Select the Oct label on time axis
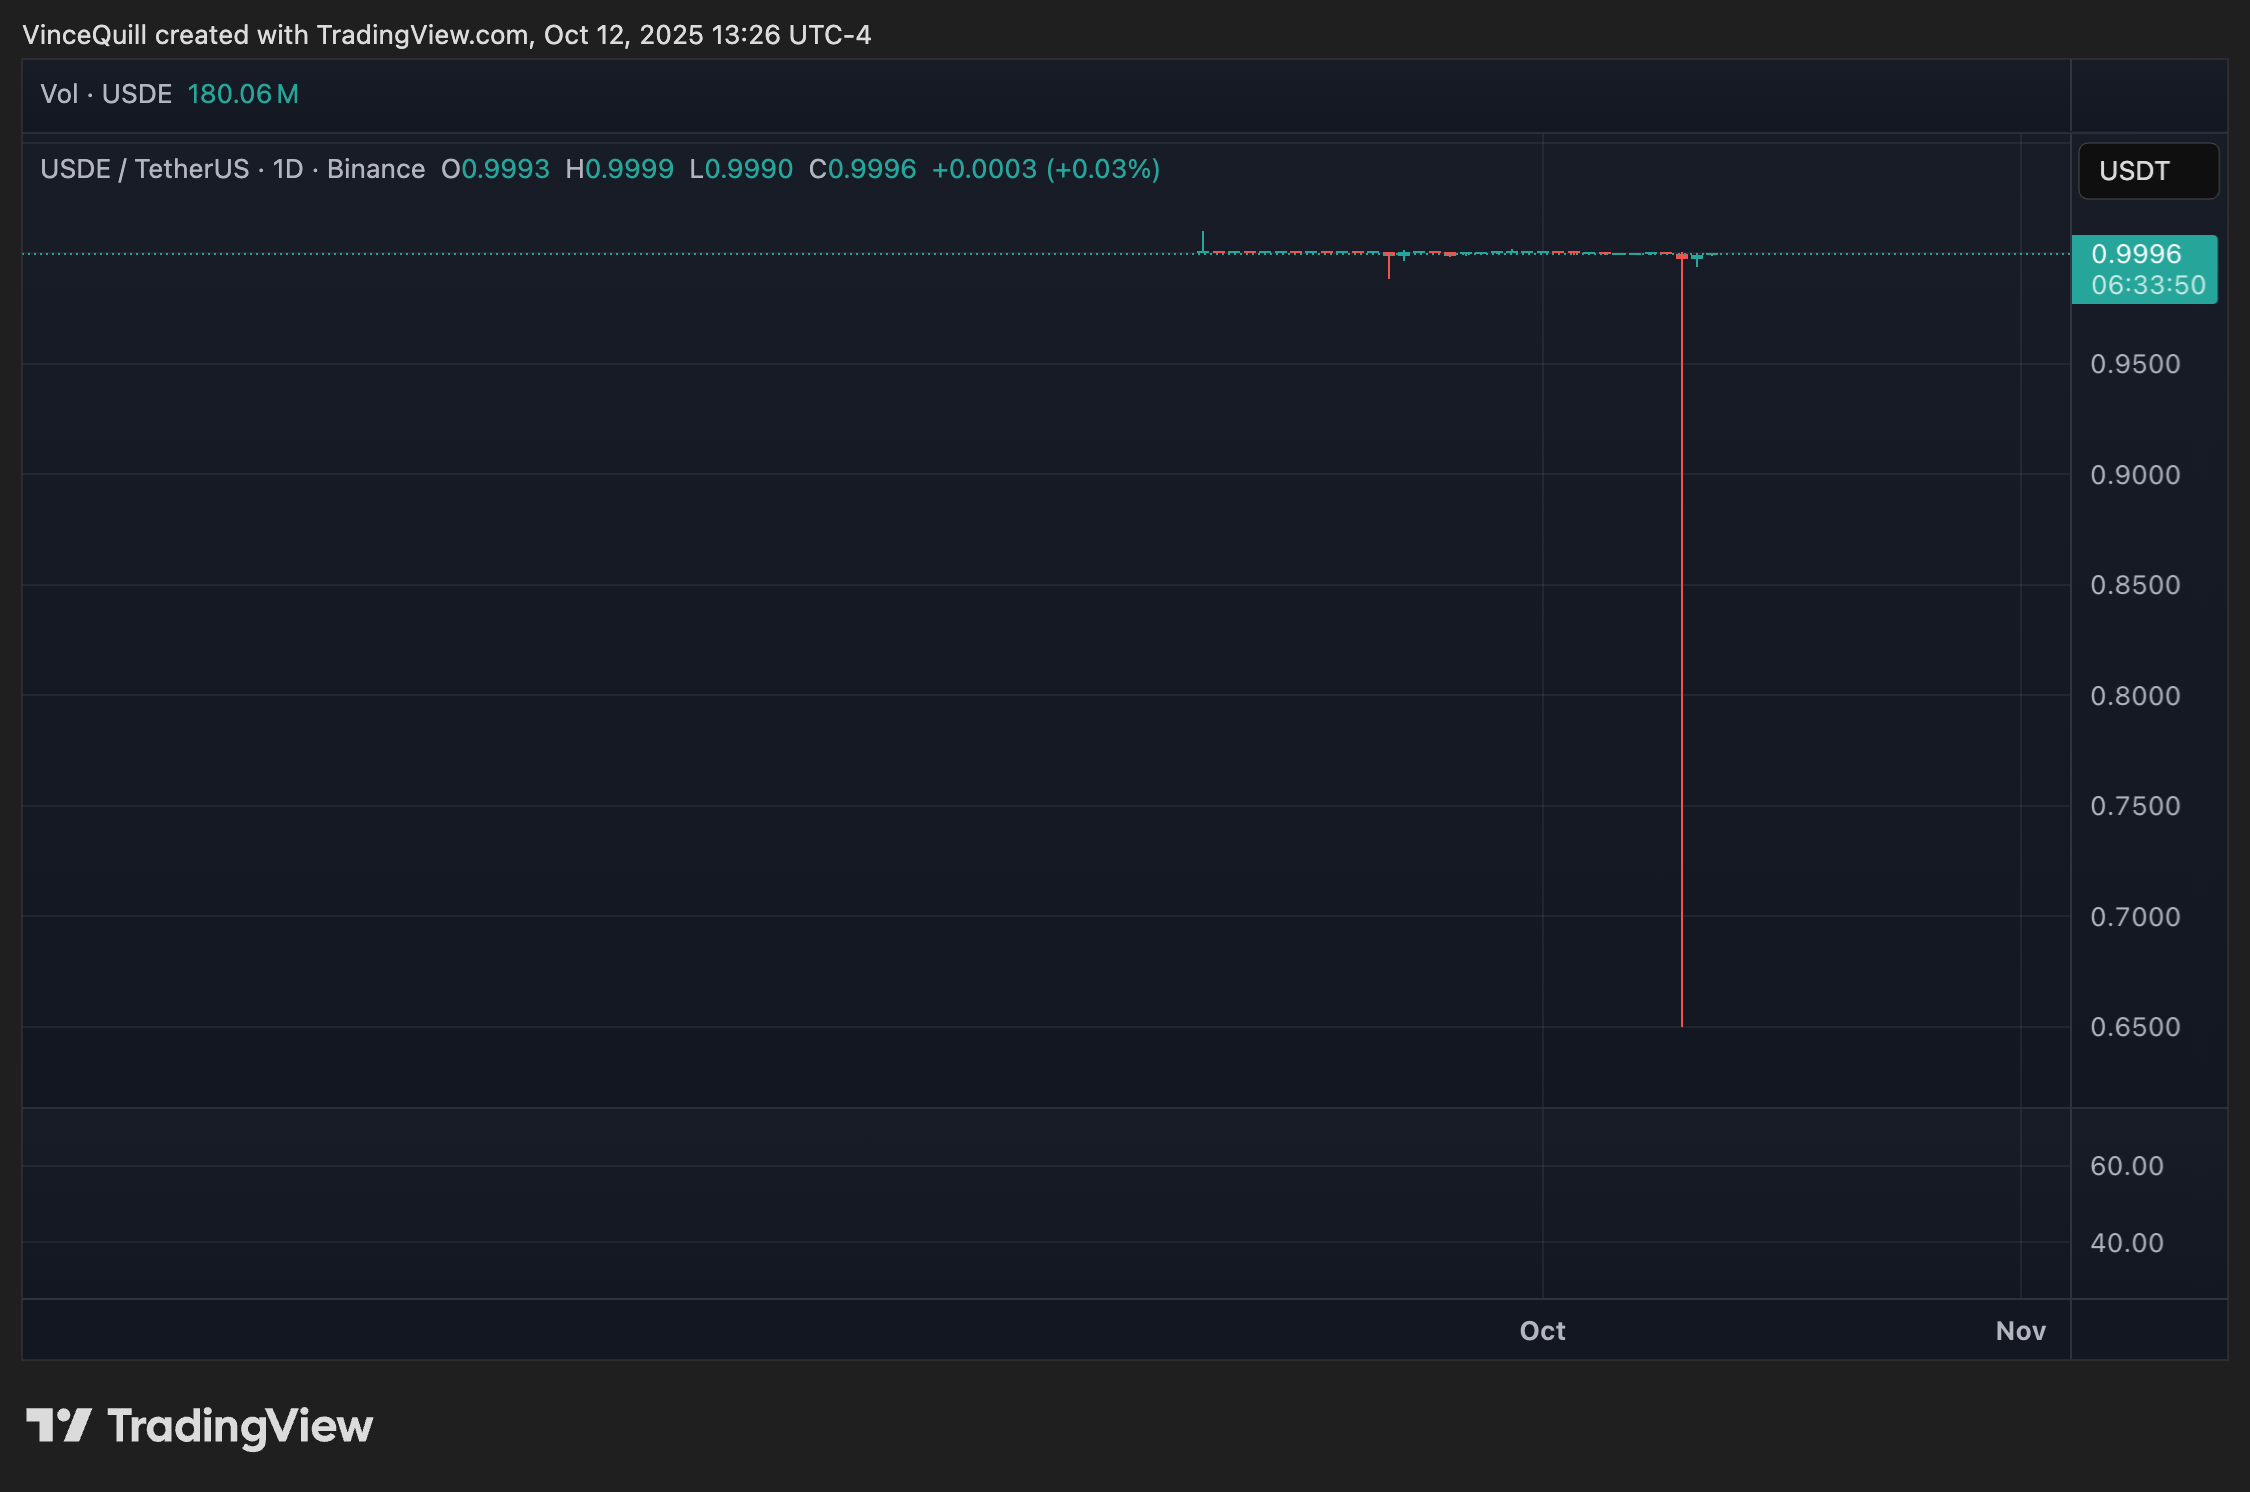This screenshot has height=1492, width=2250. [x=1541, y=1330]
